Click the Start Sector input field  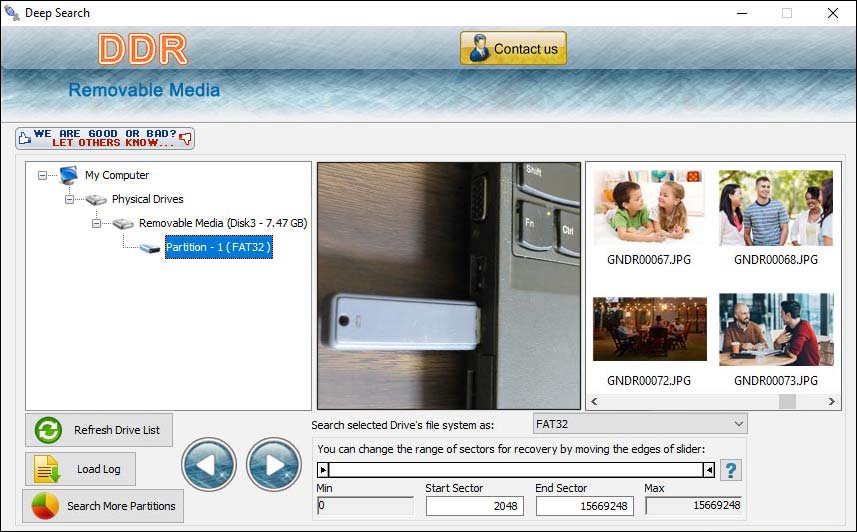[474, 506]
